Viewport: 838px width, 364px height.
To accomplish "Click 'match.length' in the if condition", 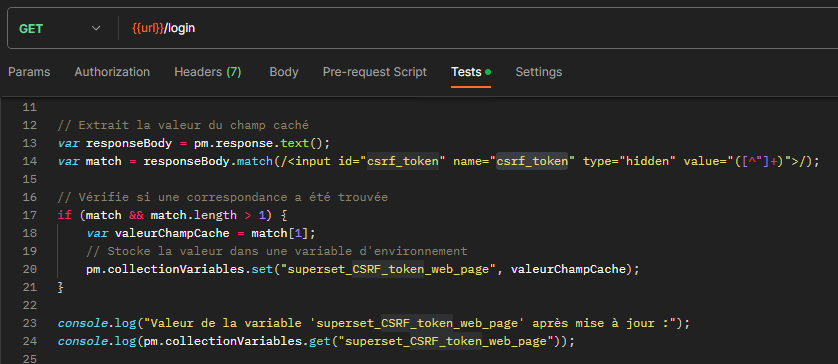I will click(x=193, y=215).
